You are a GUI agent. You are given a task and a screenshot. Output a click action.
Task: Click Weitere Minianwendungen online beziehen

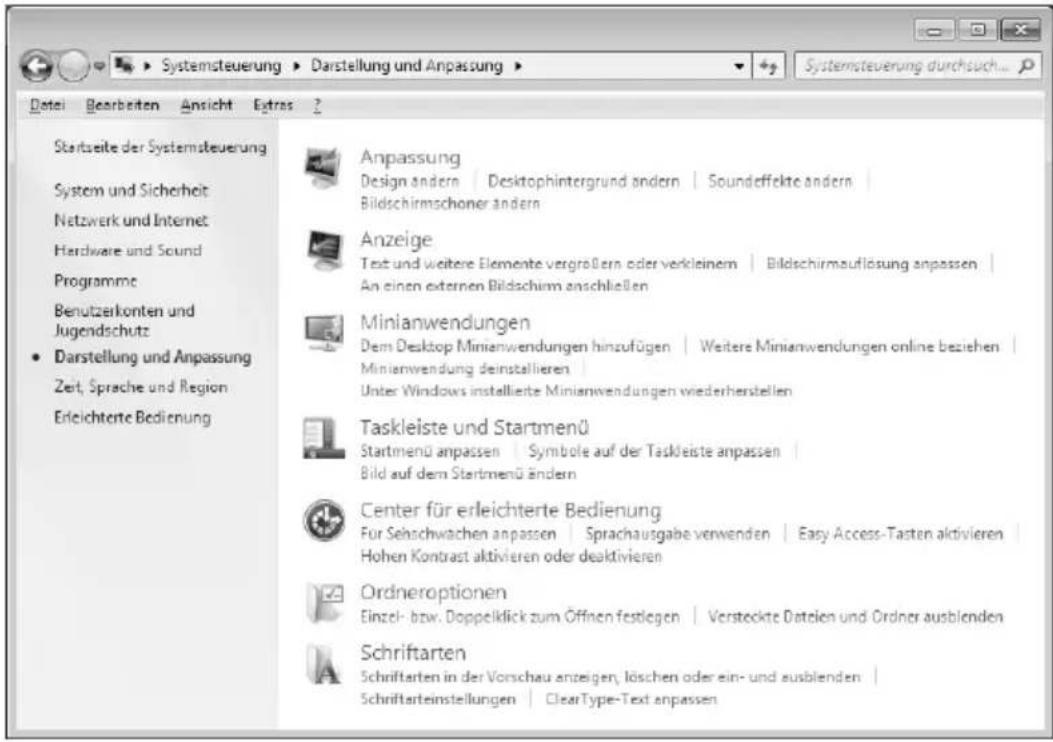tap(850, 346)
